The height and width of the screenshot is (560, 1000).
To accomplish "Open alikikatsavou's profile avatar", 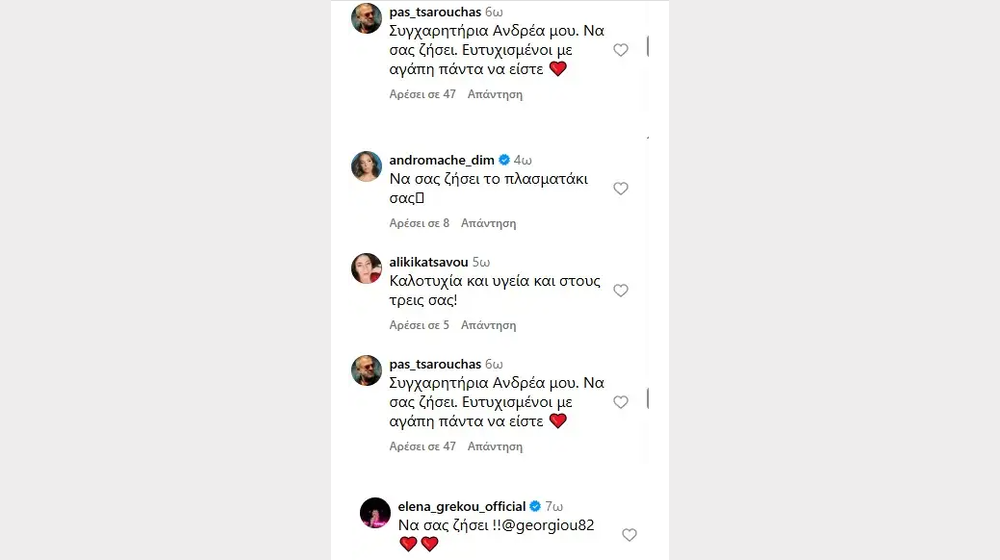I will pyautogui.click(x=367, y=269).
